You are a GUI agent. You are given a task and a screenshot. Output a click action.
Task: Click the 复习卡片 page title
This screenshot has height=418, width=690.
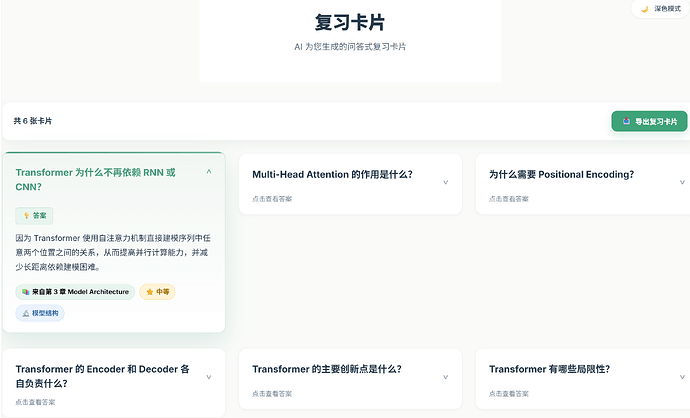(350, 22)
